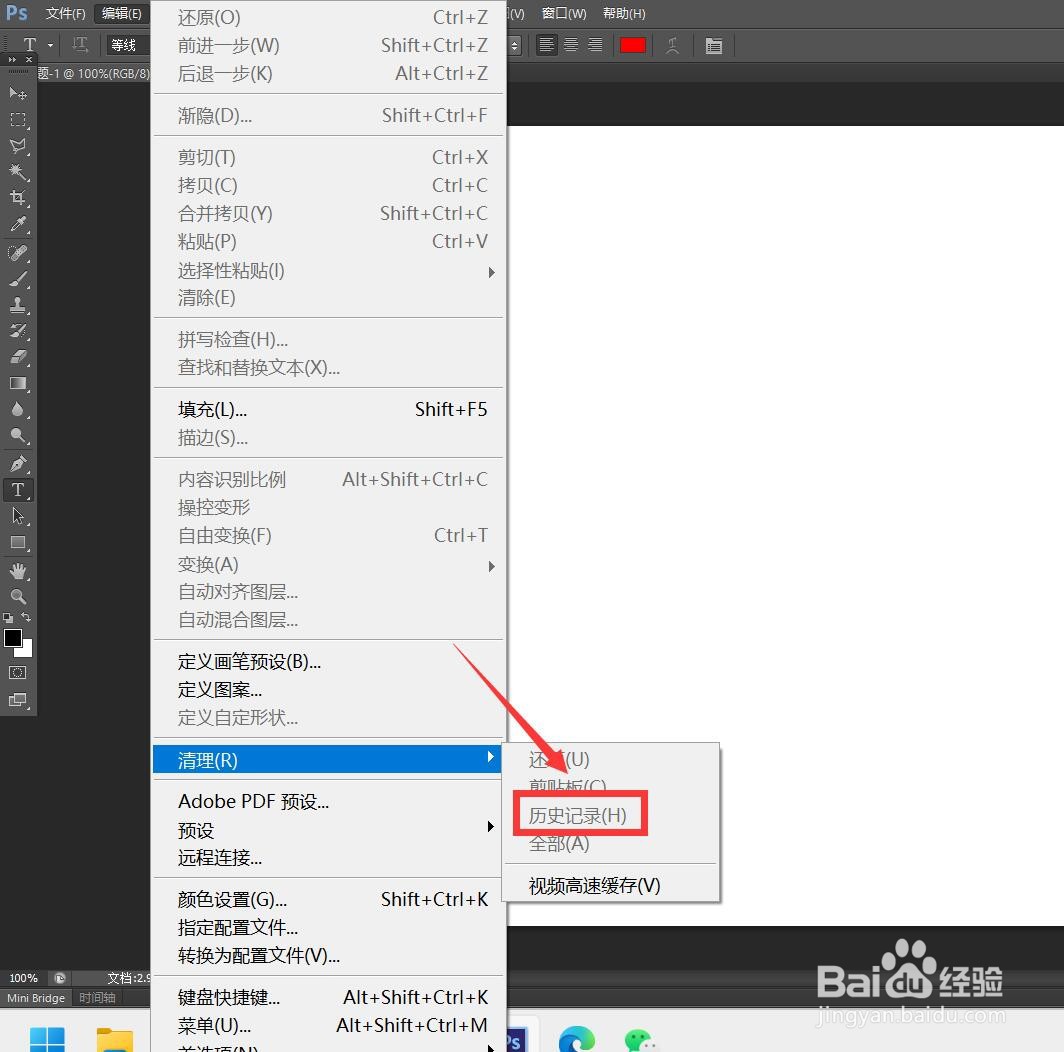
Task: Set right text alignment
Action: (x=595, y=45)
